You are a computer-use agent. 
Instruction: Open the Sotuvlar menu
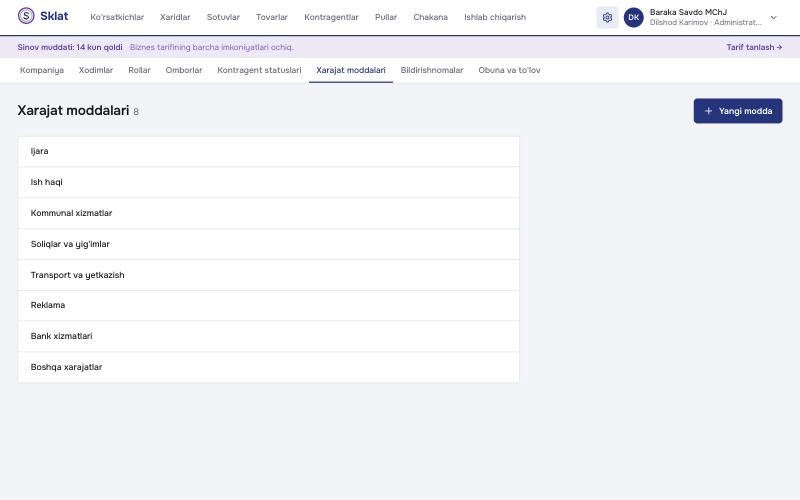(x=223, y=17)
